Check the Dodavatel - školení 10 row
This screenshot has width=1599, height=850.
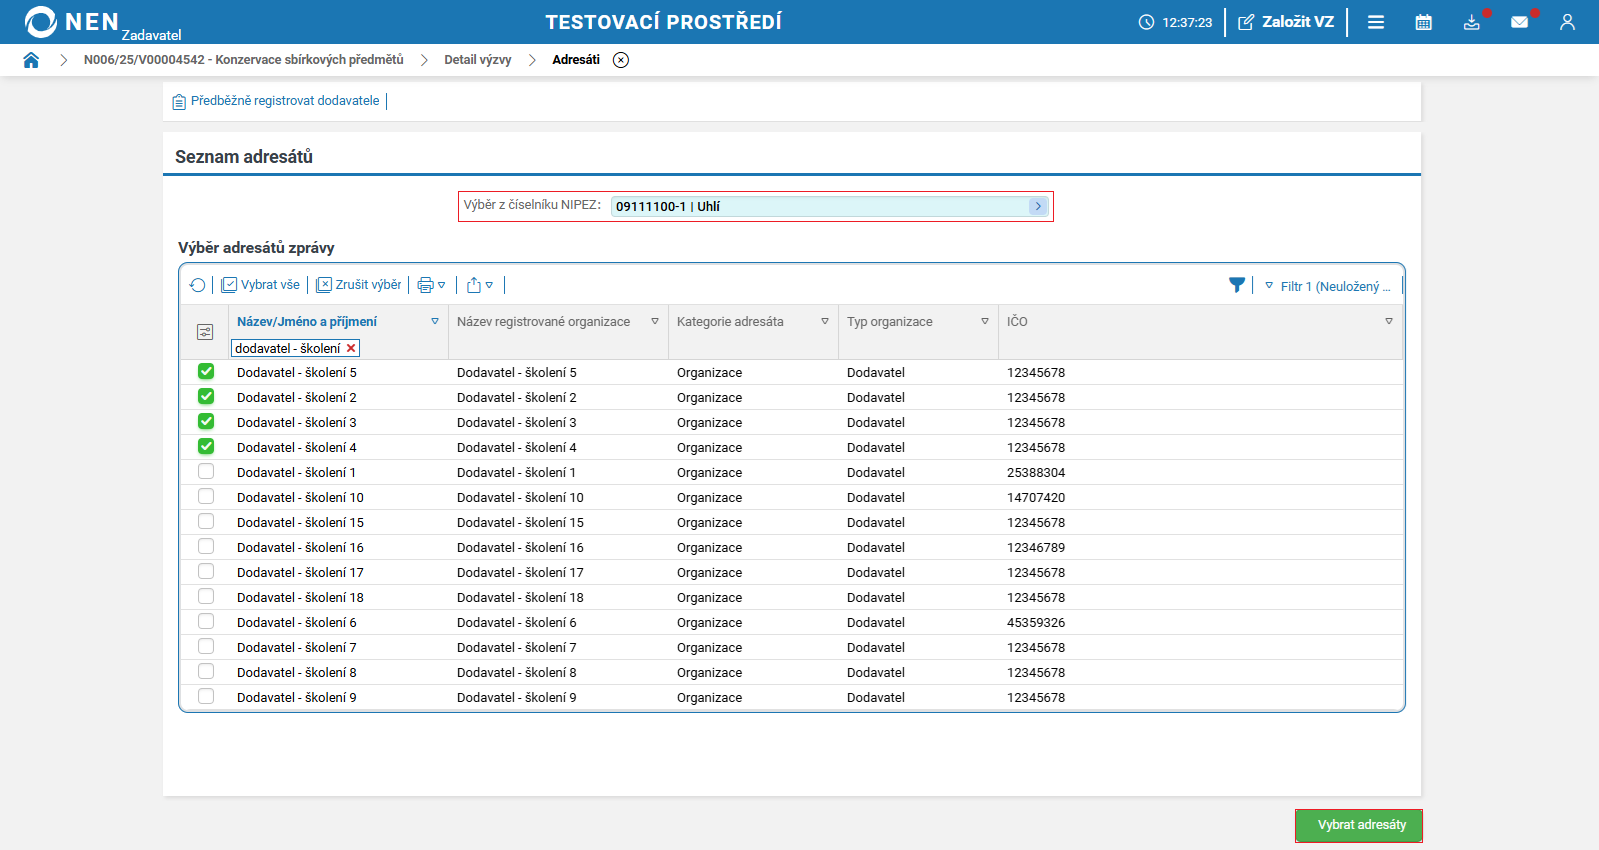point(206,497)
